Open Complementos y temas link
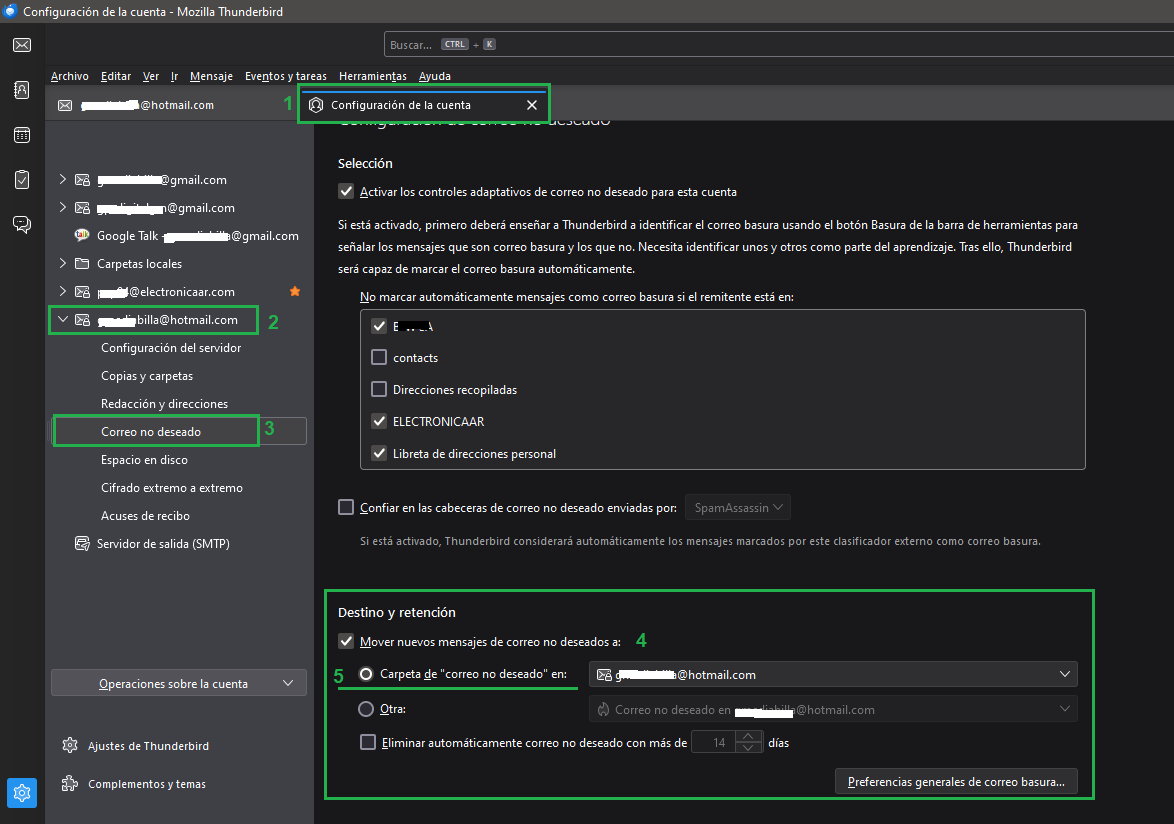1174x824 pixels. pyautogui.click(x=147, y=784)
